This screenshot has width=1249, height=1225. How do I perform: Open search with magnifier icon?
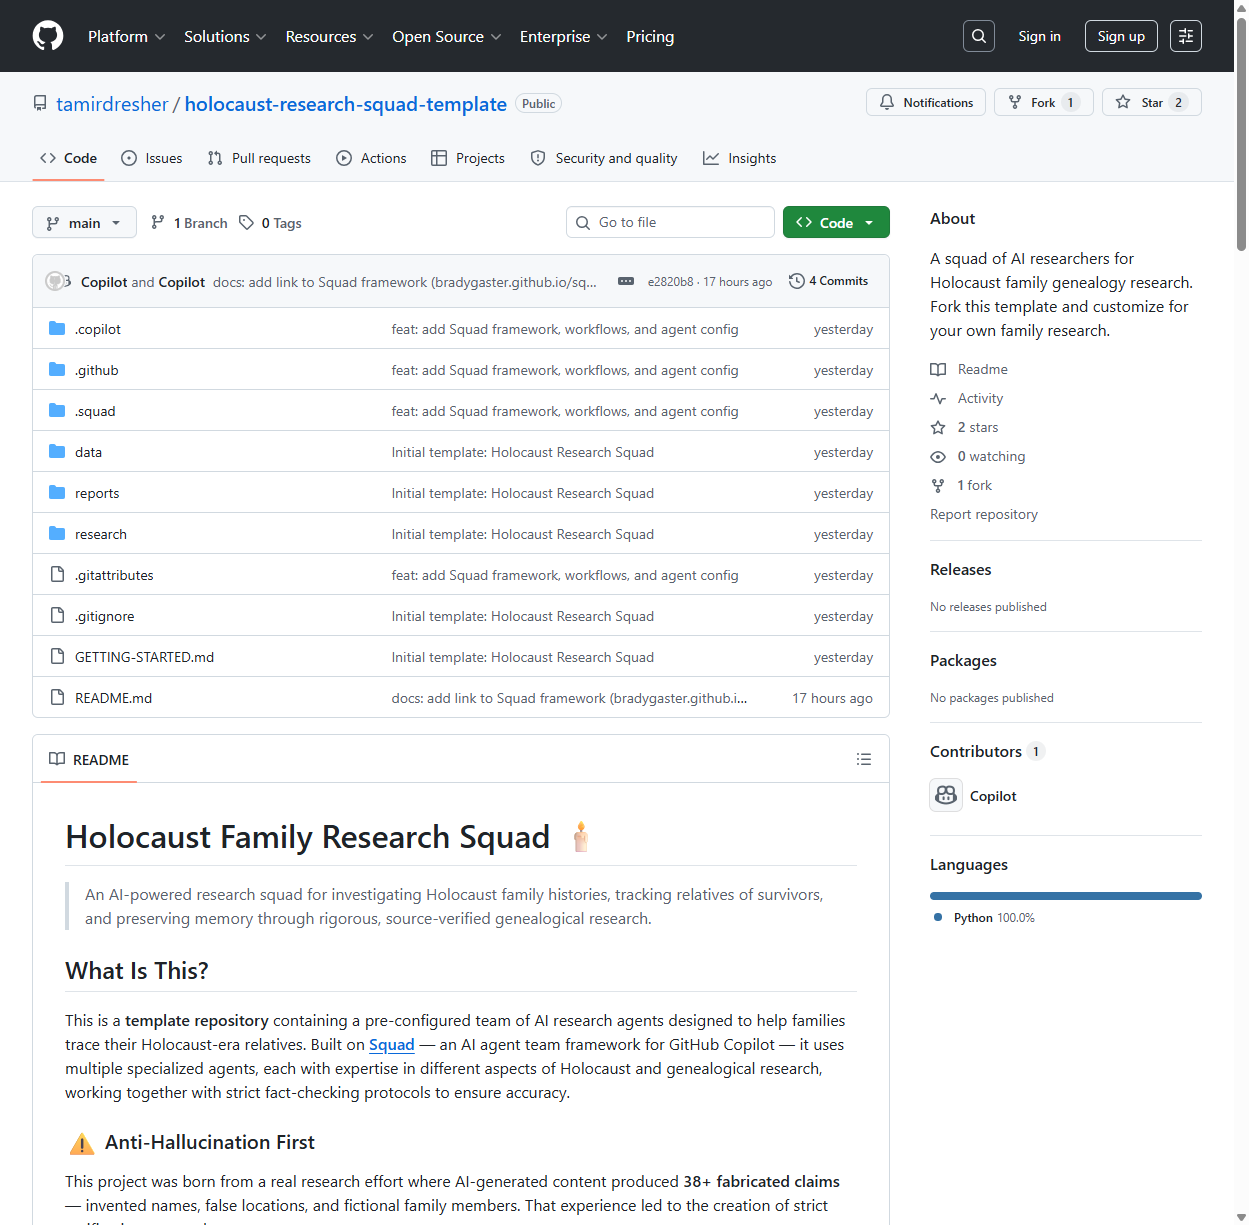click(x=979, y=36)
